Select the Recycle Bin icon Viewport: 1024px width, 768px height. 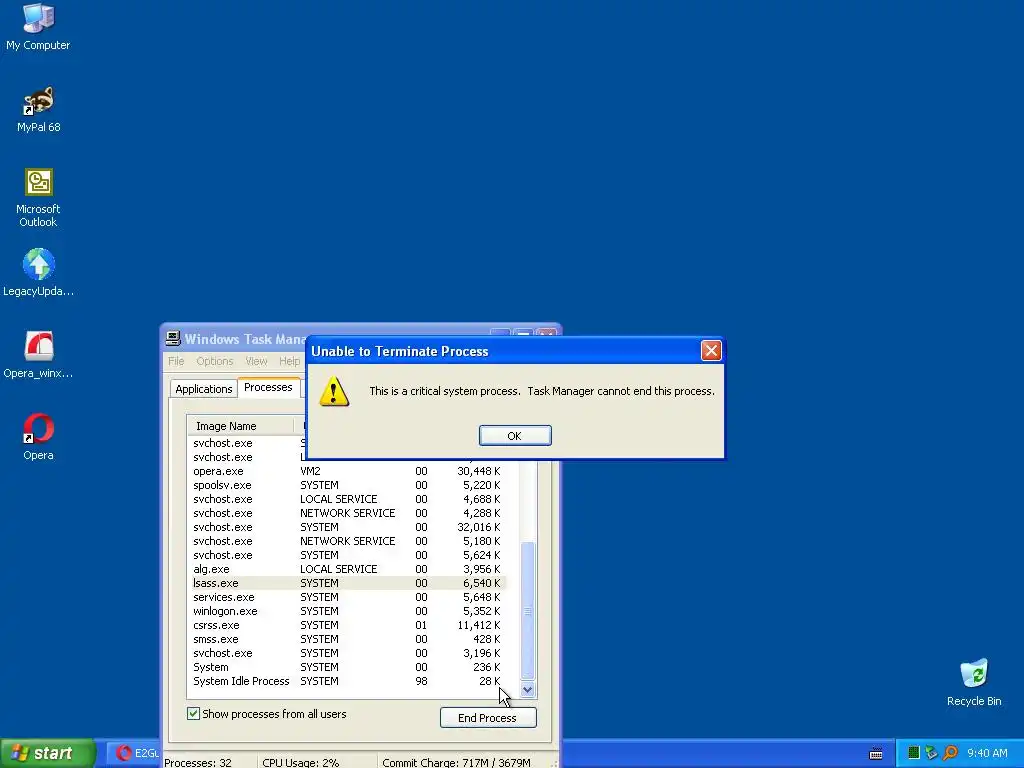[x=974, y=682]
